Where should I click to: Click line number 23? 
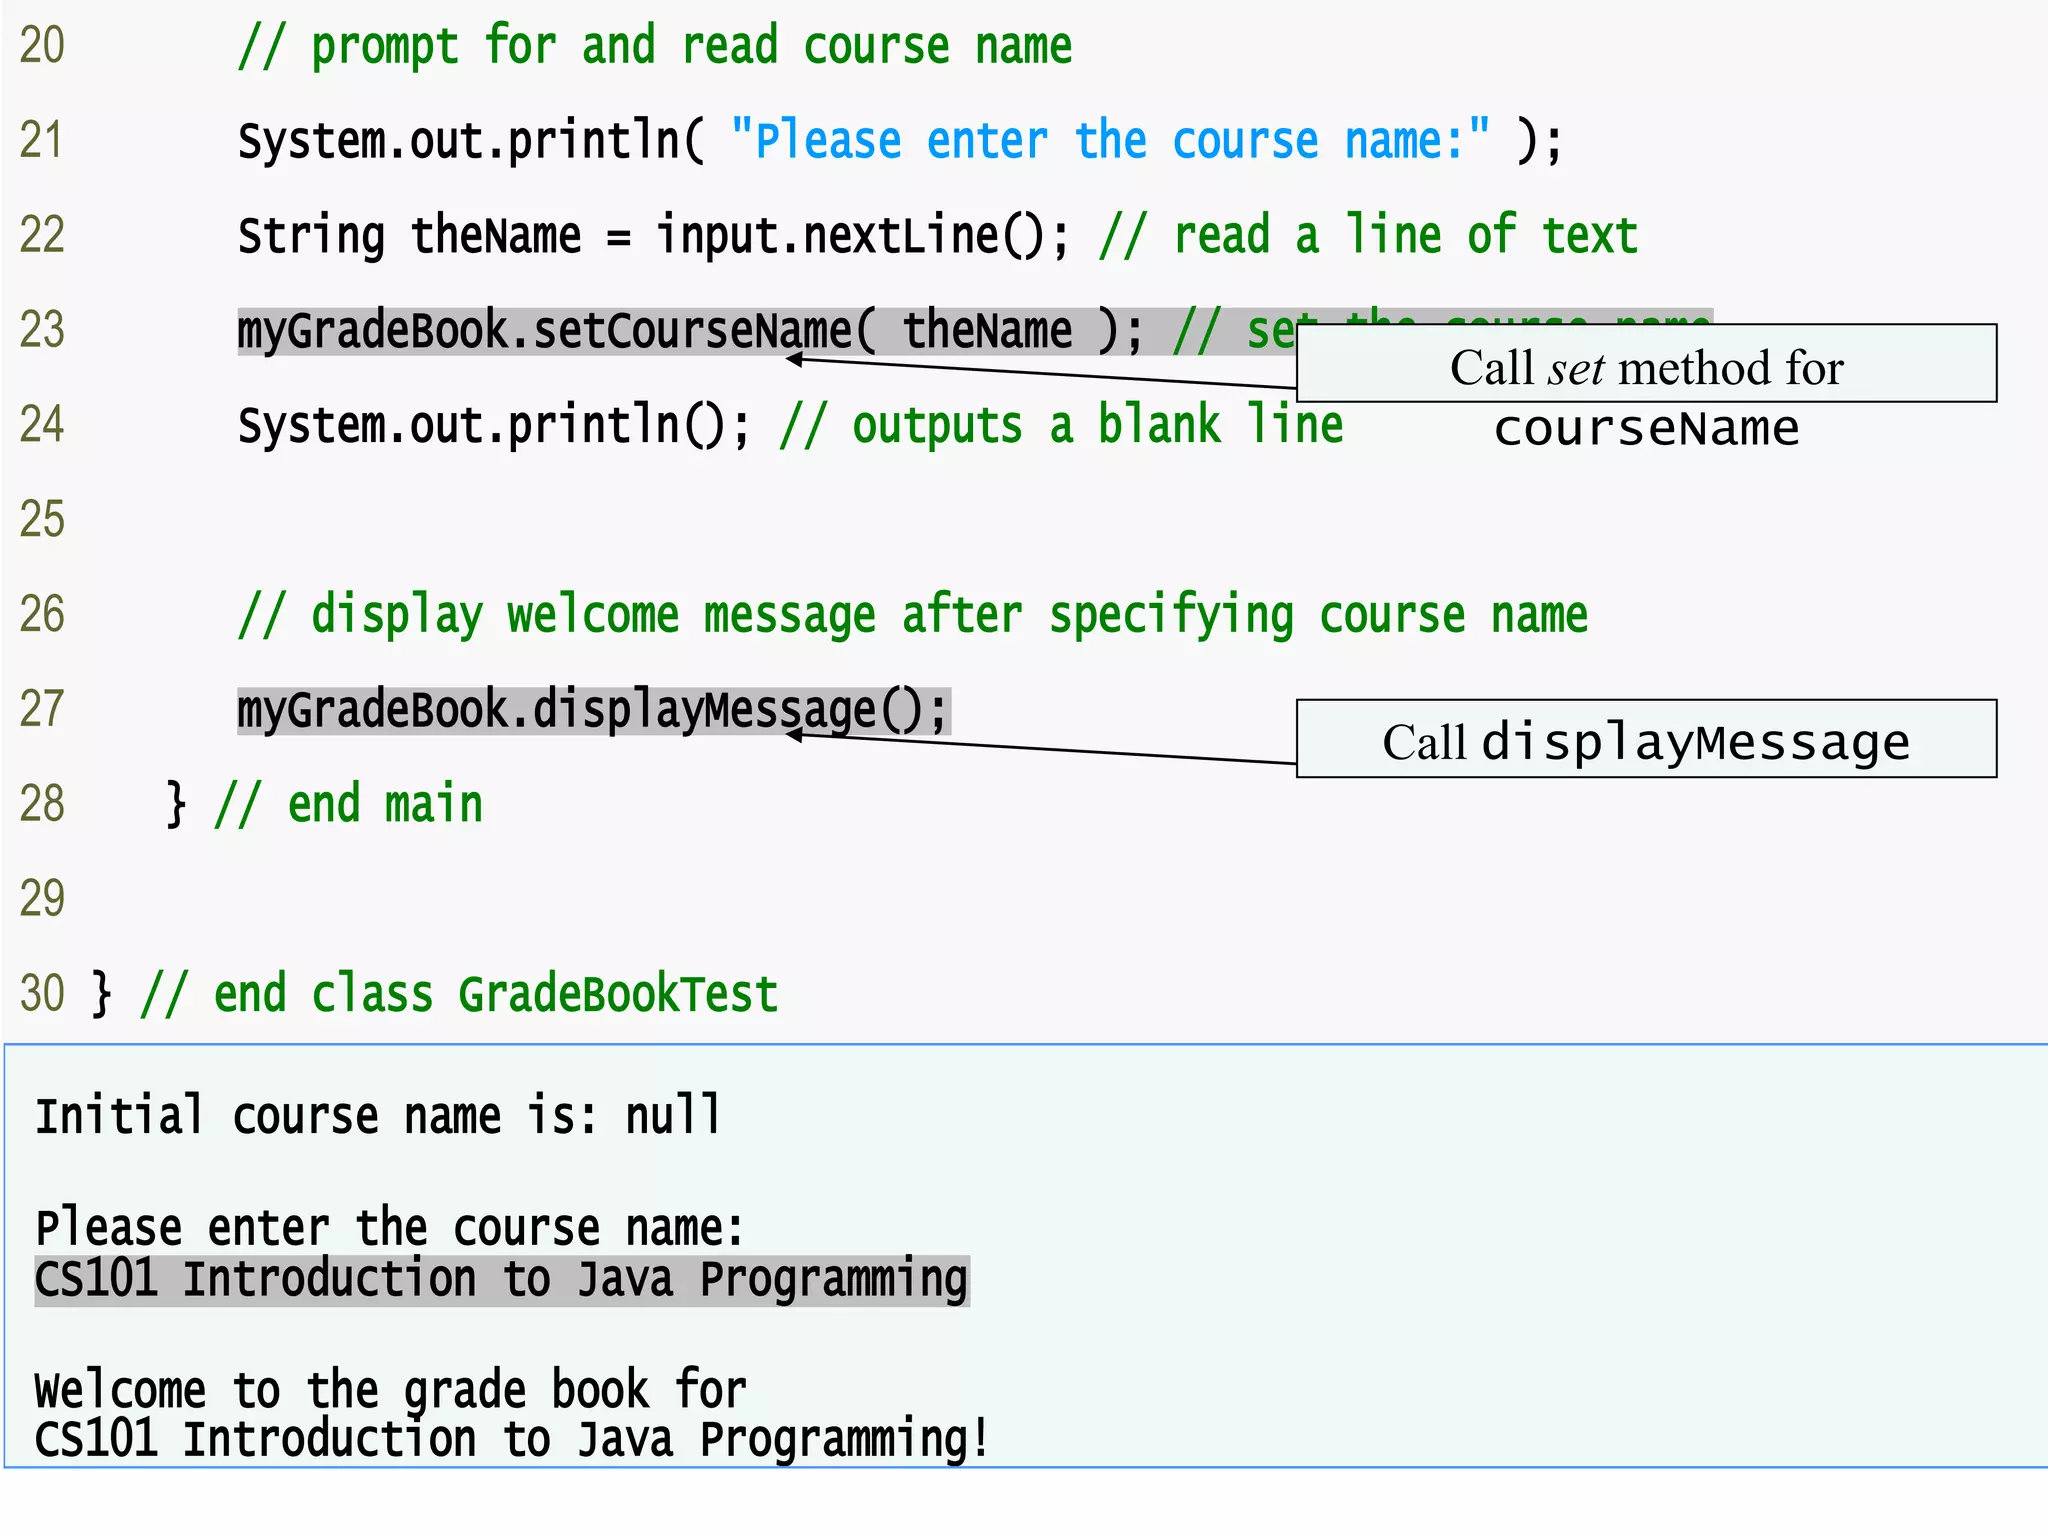coord(42,330)
